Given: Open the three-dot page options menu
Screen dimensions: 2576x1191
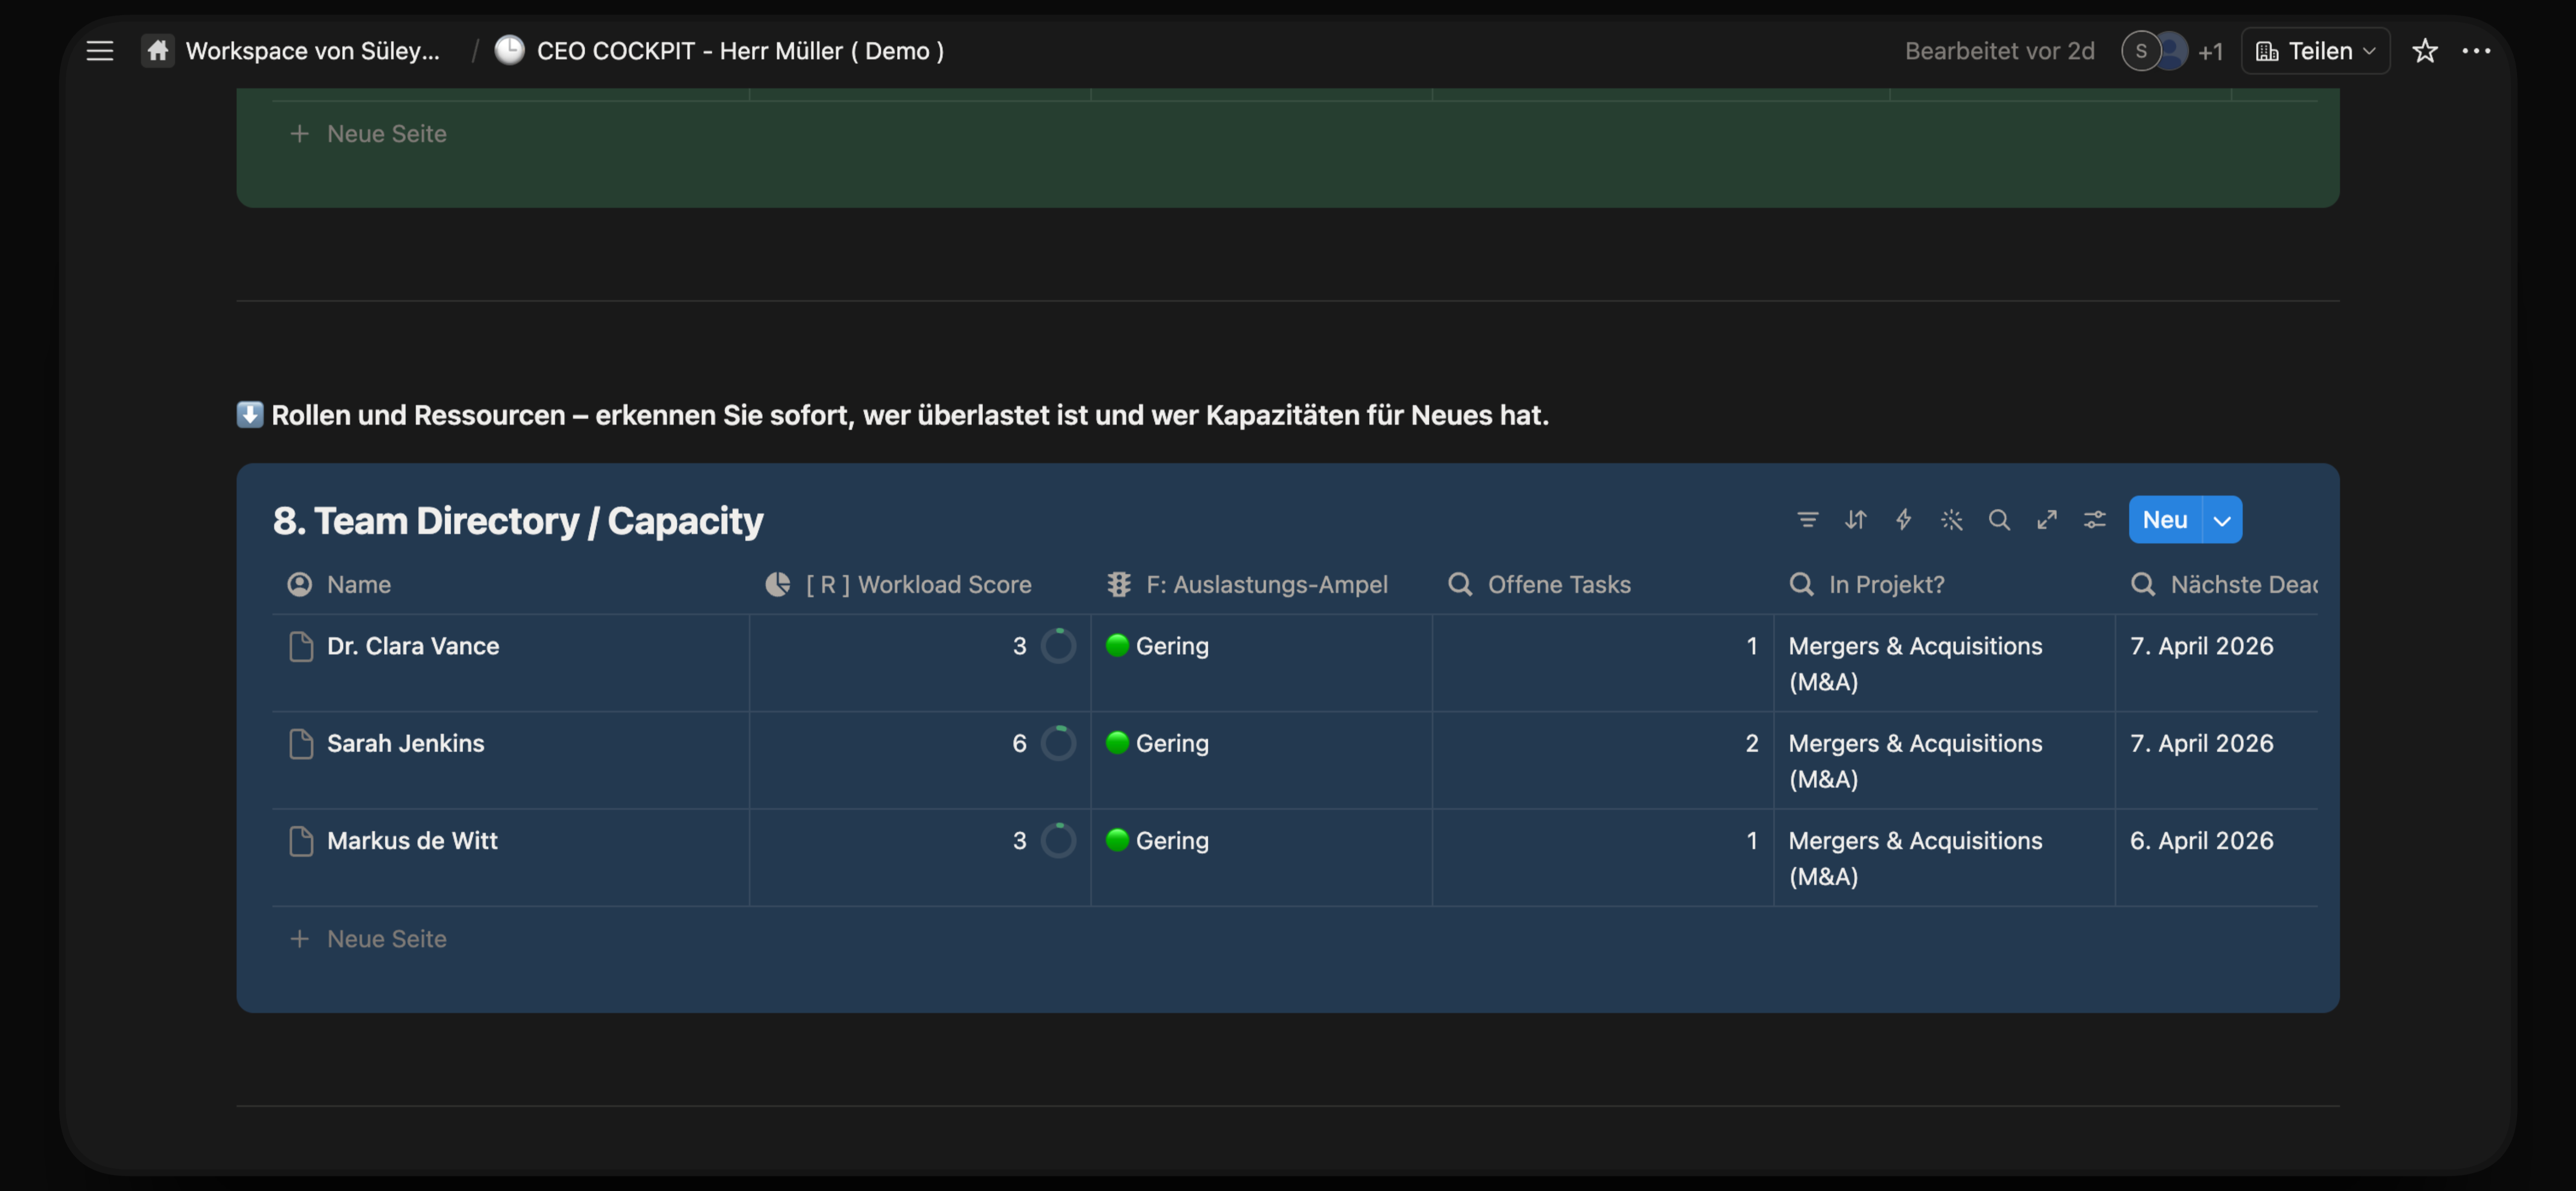Looking at the screenshot, I should (2476, 51).
